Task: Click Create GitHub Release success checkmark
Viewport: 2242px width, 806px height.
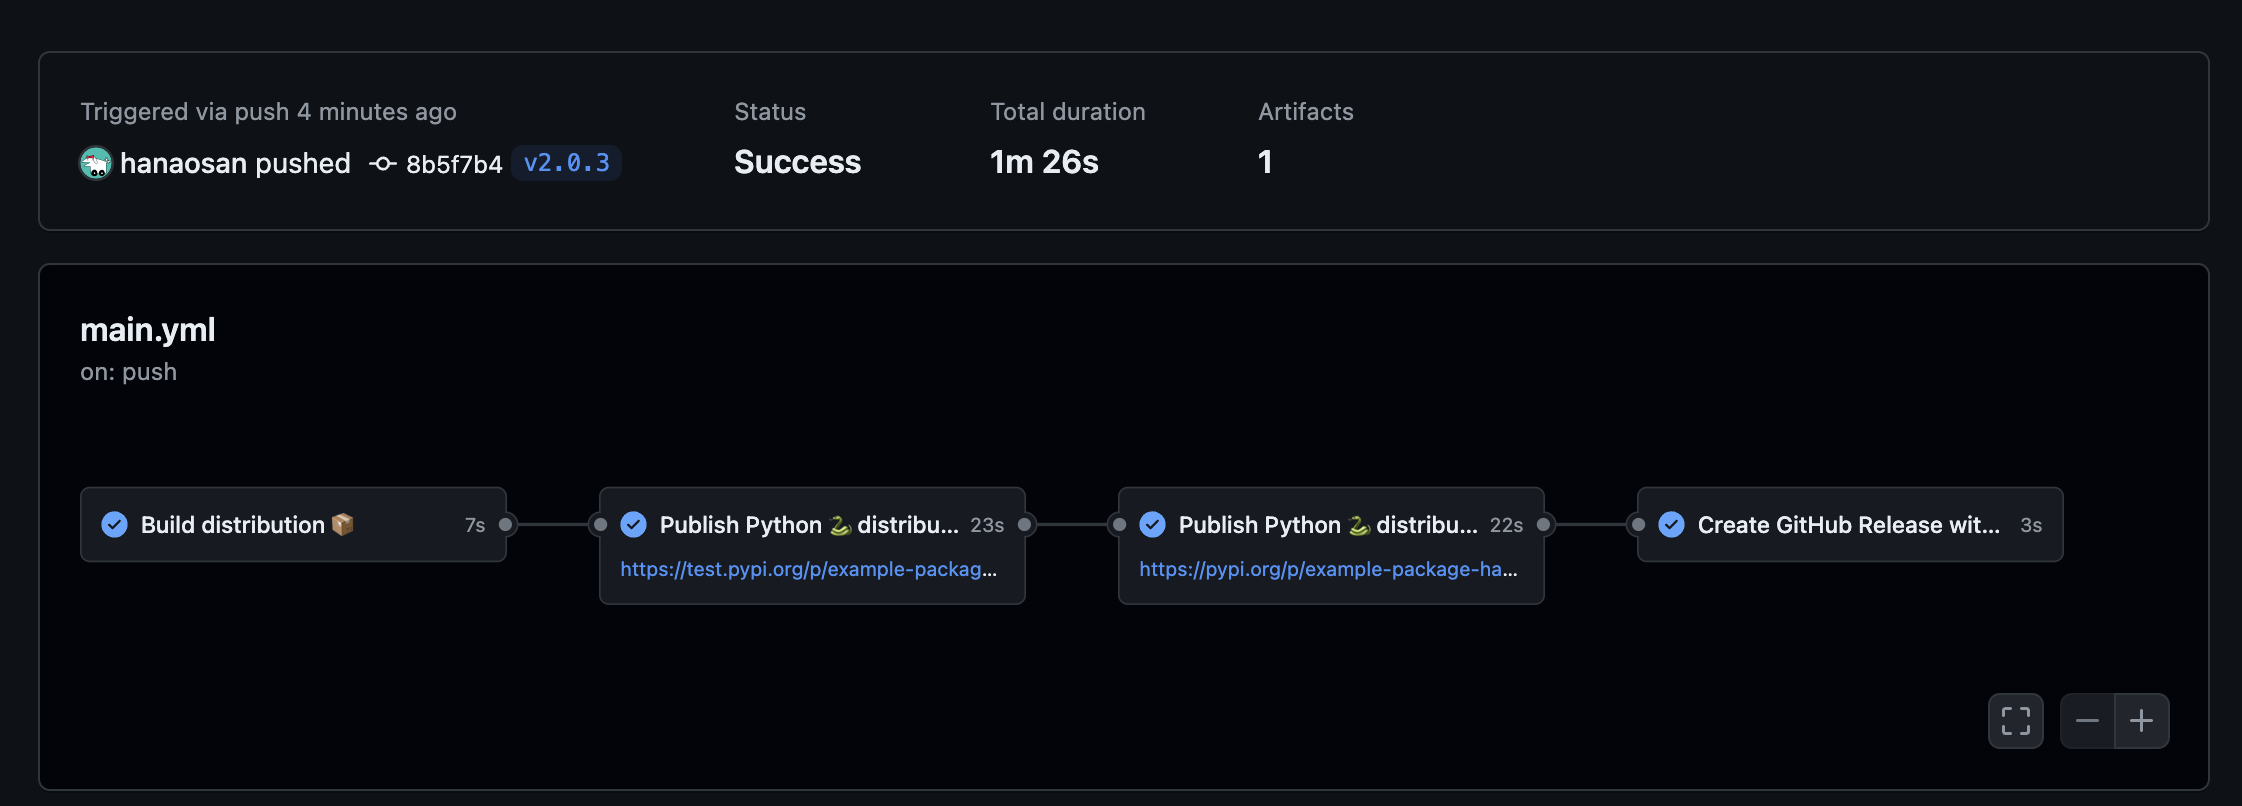Action: (x=1672, y=525)
